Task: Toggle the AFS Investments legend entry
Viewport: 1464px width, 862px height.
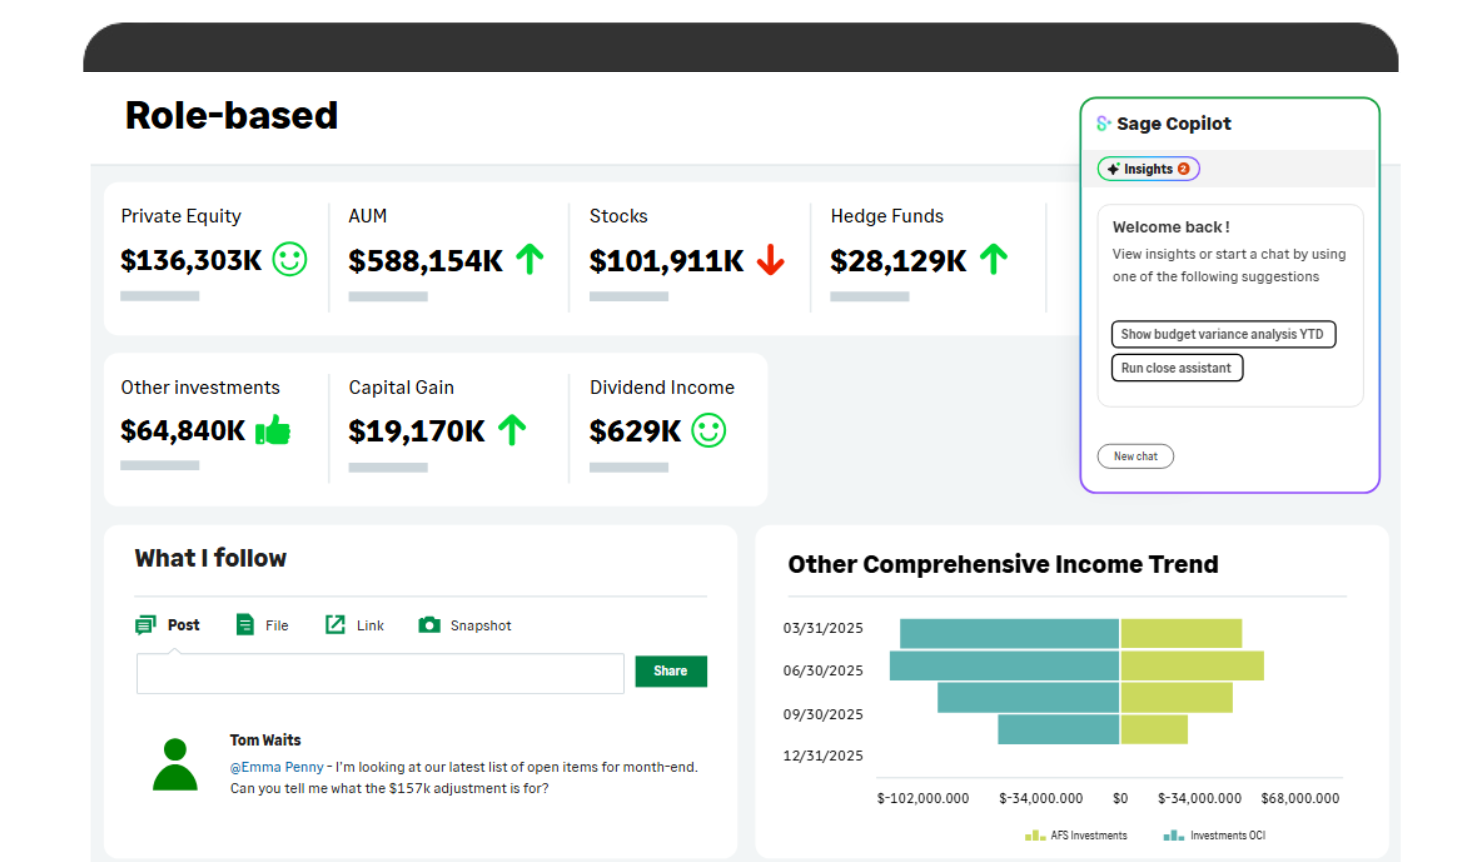Action: pos(1076,835)
